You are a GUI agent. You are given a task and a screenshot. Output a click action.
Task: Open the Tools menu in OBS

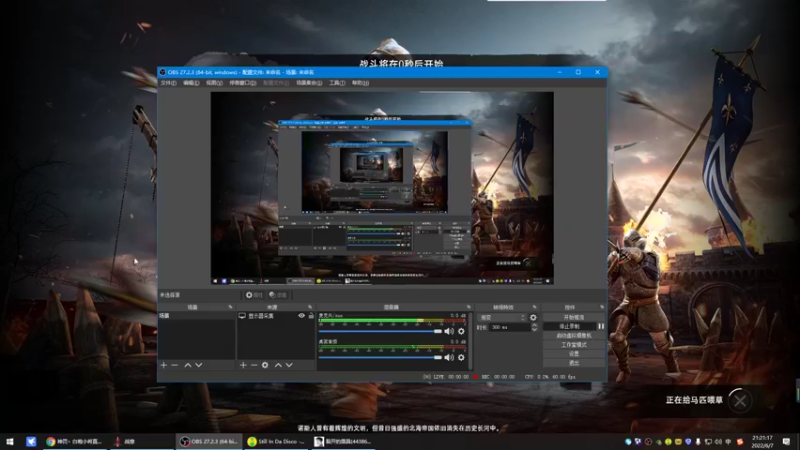[337, 83]
